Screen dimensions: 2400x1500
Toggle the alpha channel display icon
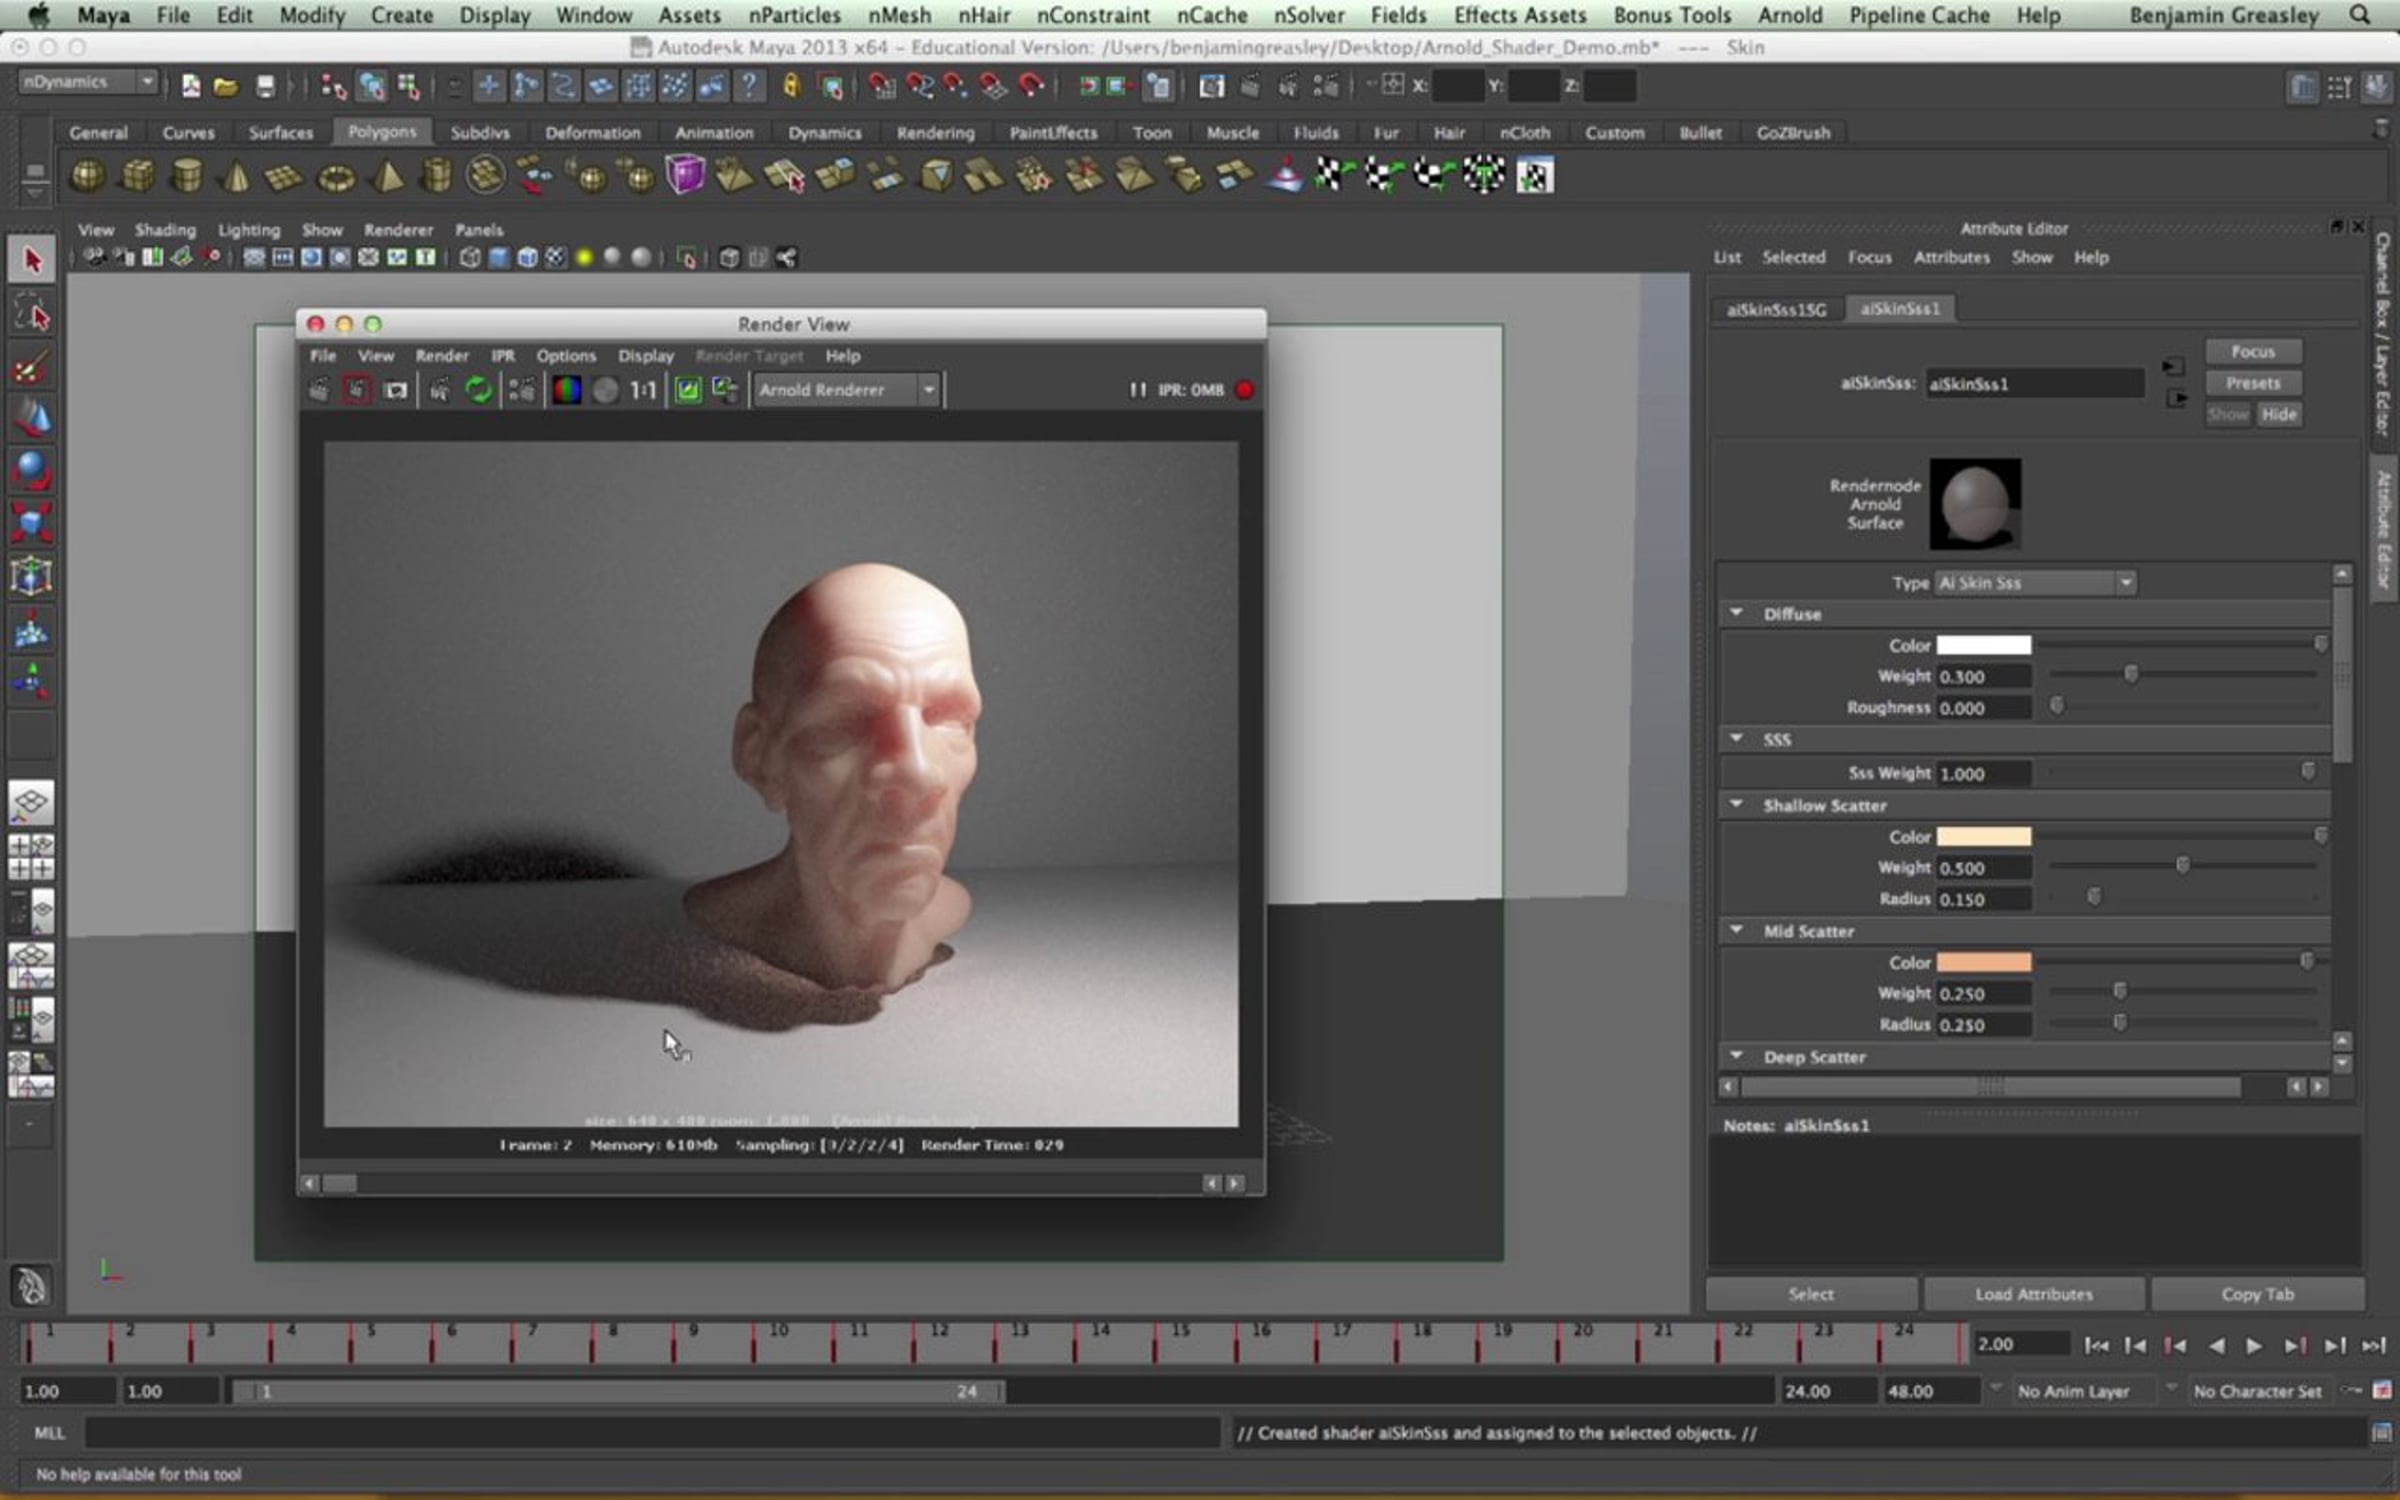[x=605, y=390]
